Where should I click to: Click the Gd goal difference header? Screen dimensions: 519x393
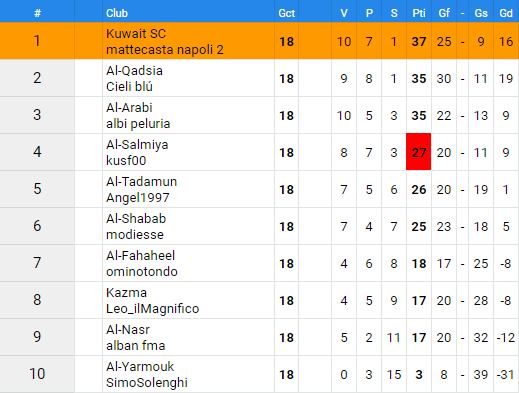506,13
